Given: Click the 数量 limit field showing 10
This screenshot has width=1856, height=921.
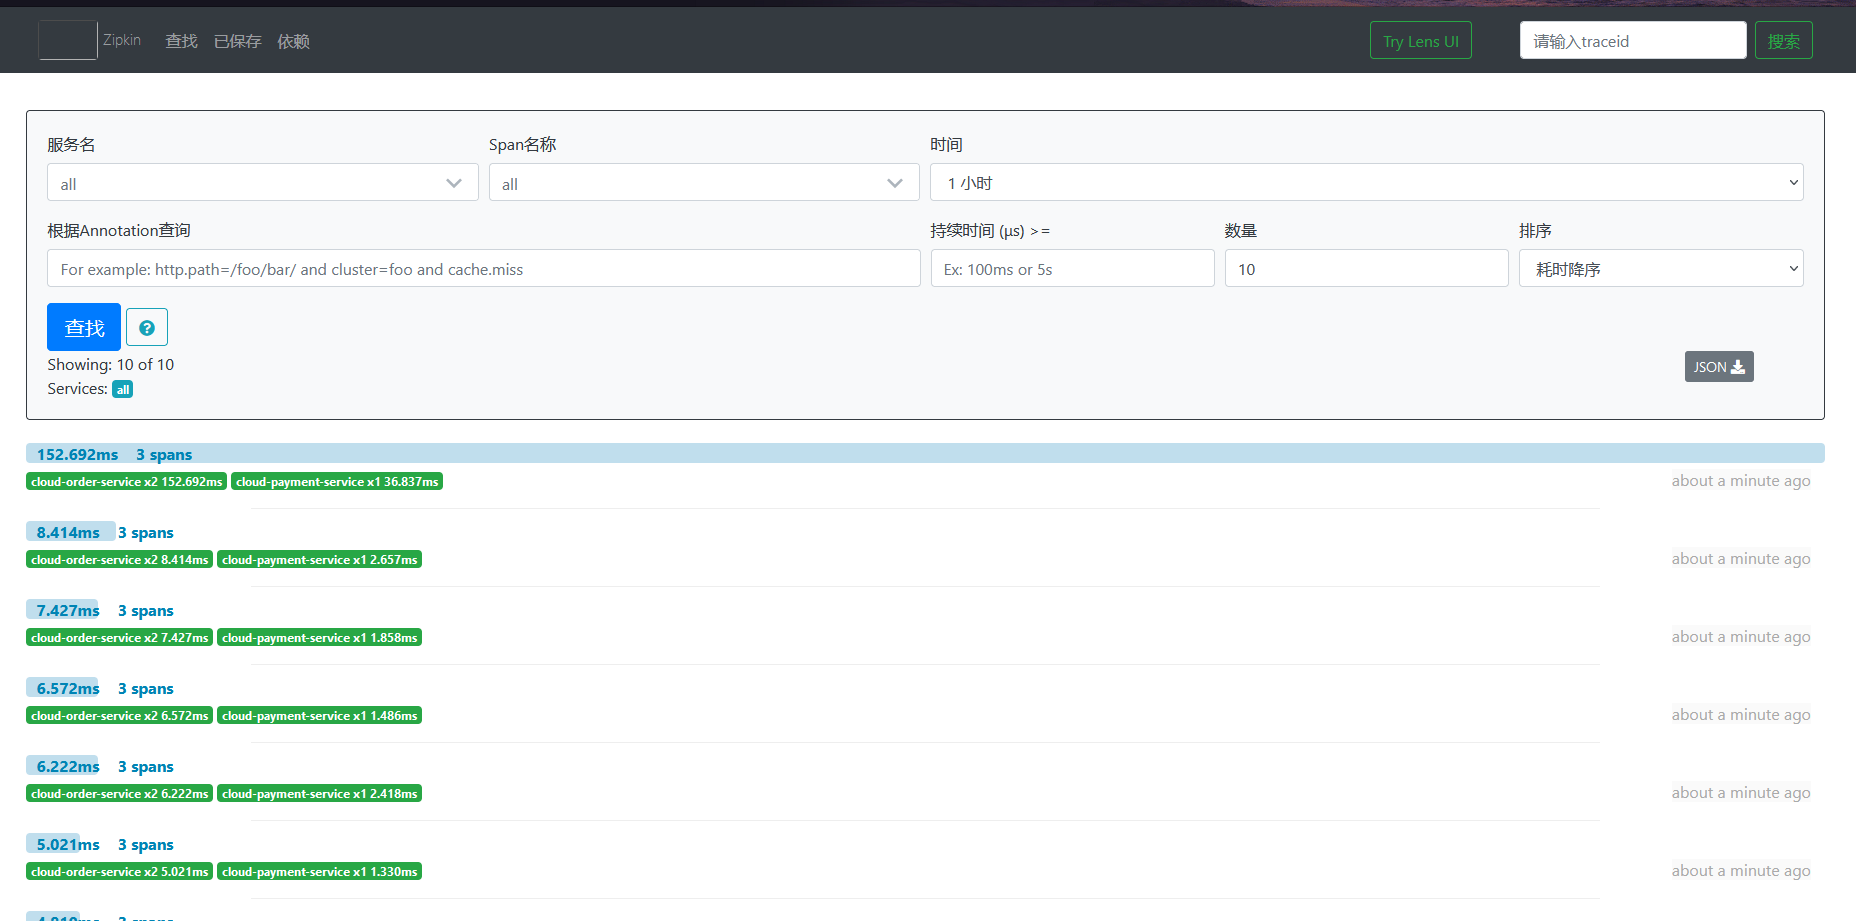Looking at the screenshot, I should pyautogui.click(x=1366, y=269).
